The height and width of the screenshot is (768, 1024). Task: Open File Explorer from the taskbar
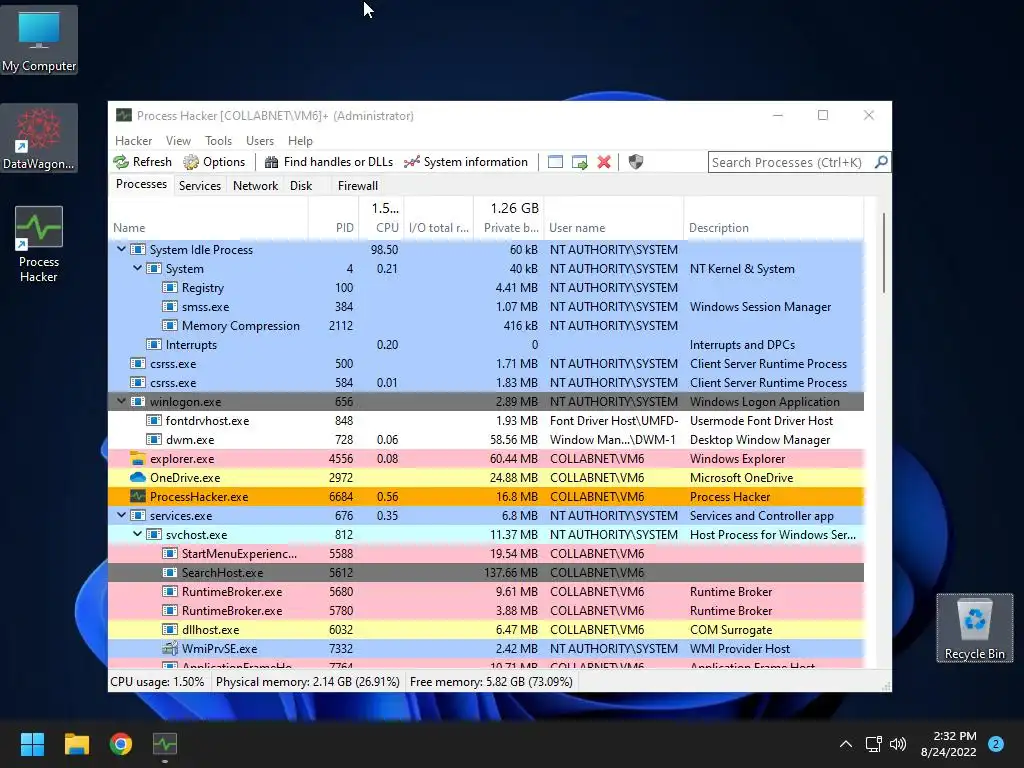[76, 744]
